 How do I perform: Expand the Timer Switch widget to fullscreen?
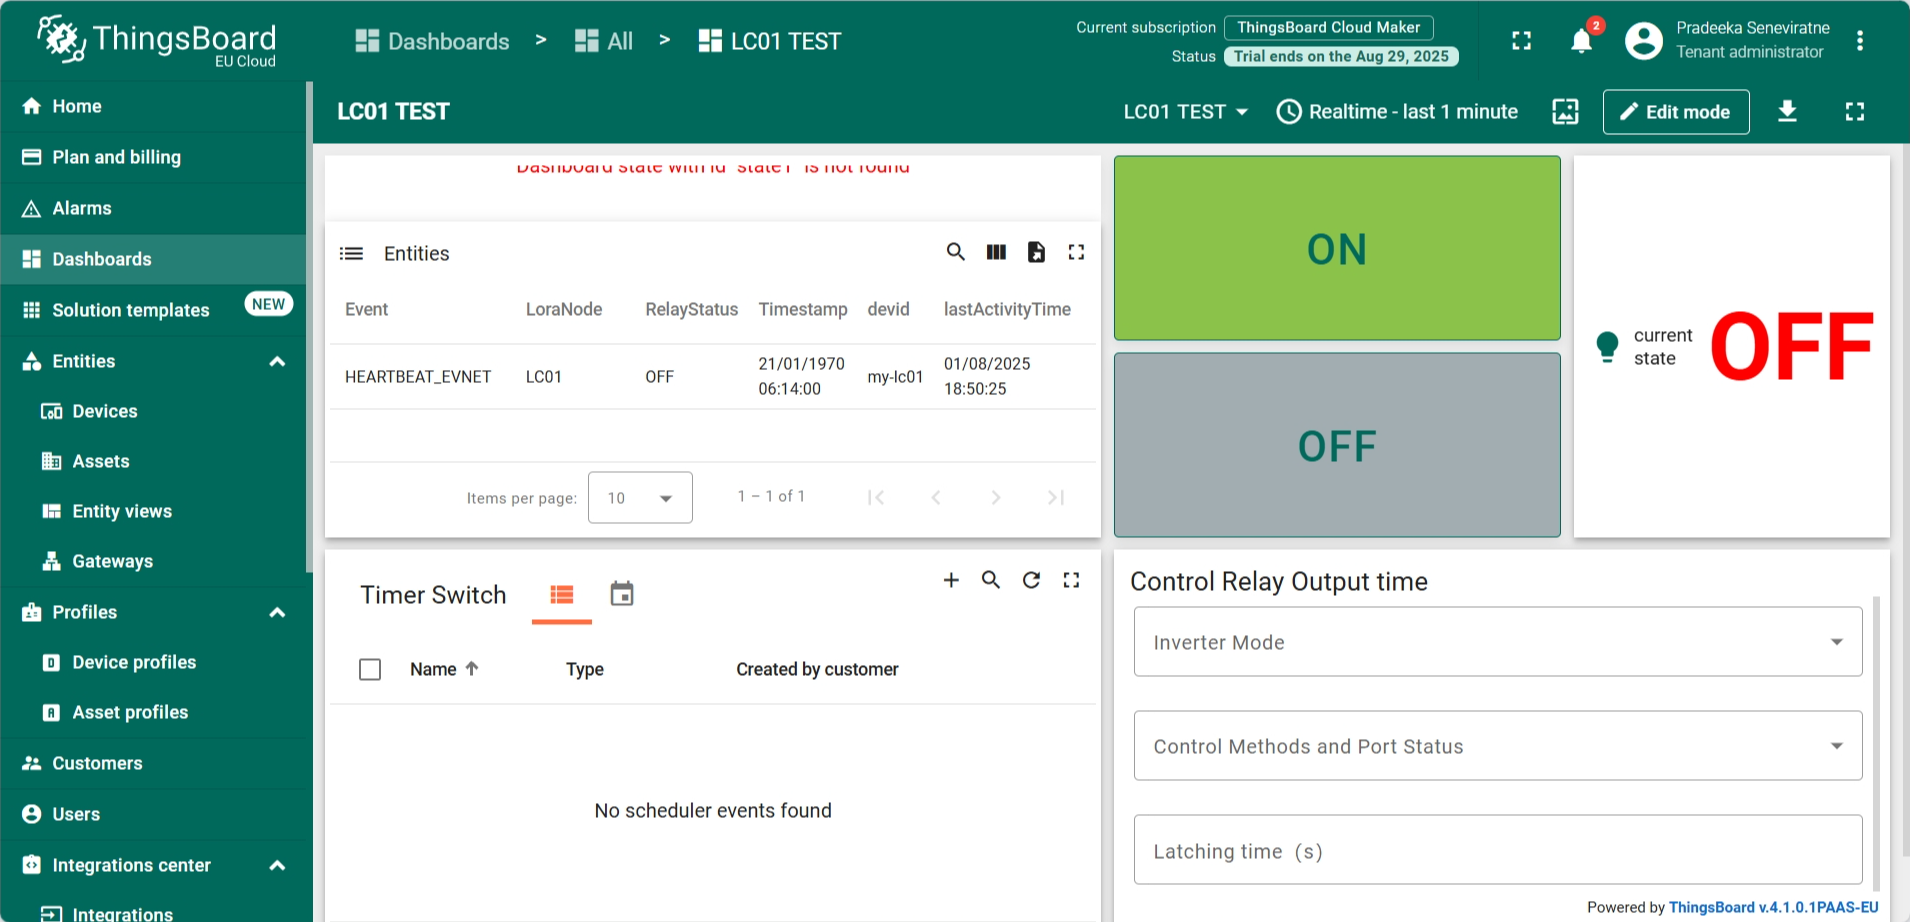click(1071, 580)
